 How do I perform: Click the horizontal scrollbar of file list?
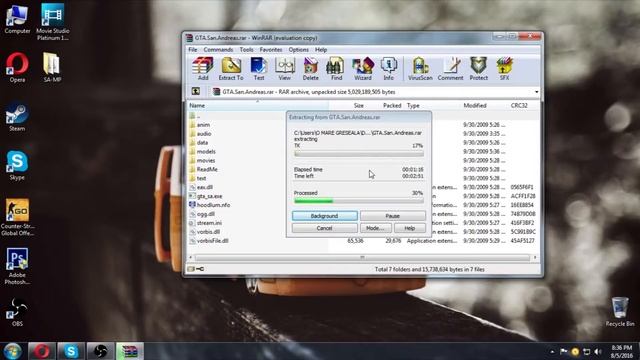pos(362,258)
